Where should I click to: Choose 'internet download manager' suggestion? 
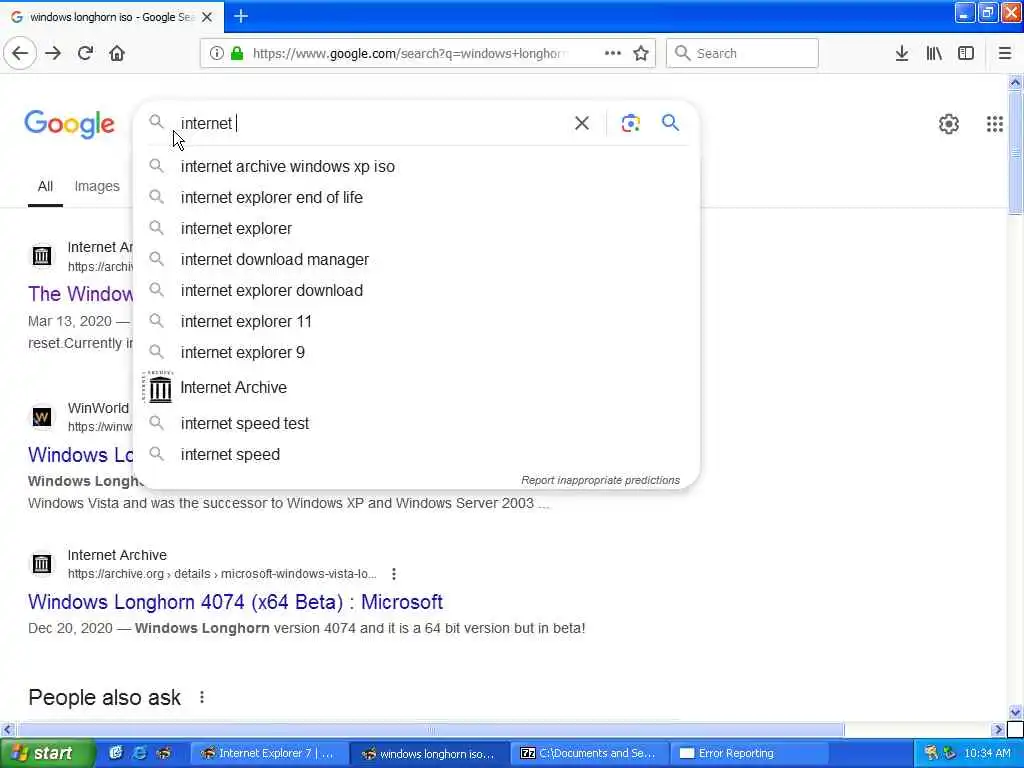click(417, 259)
